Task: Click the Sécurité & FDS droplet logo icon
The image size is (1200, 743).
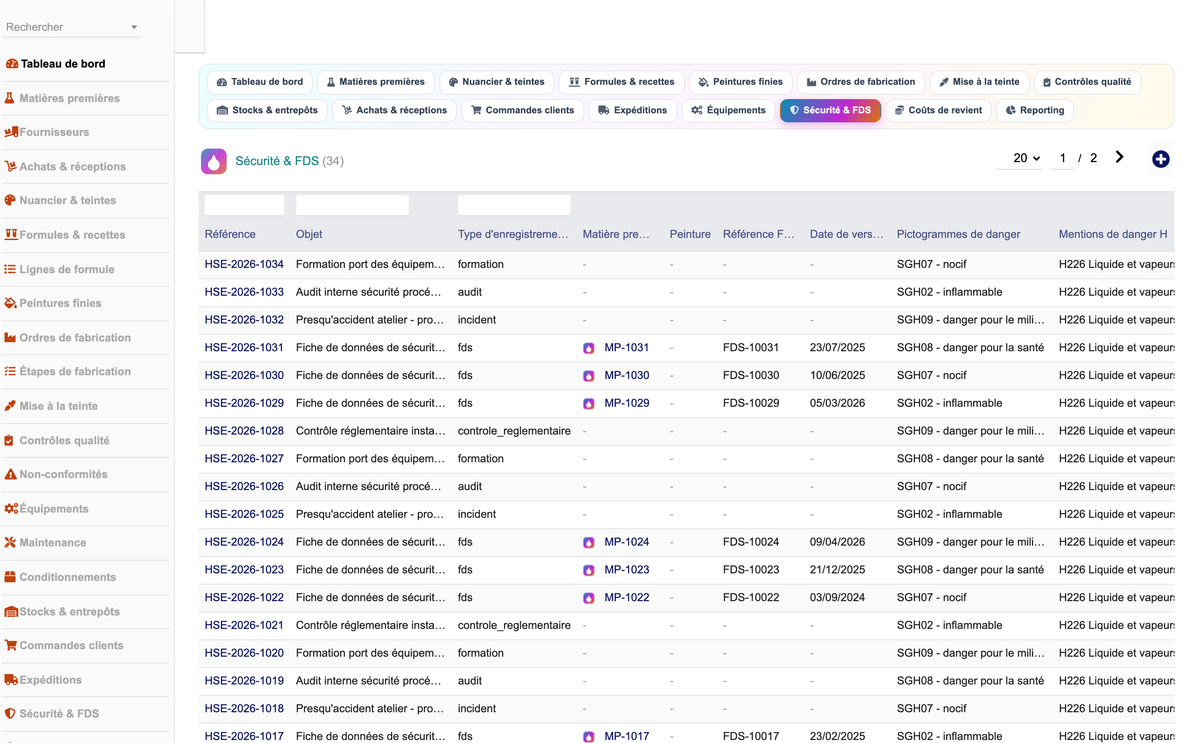Action: coord(214,161)
